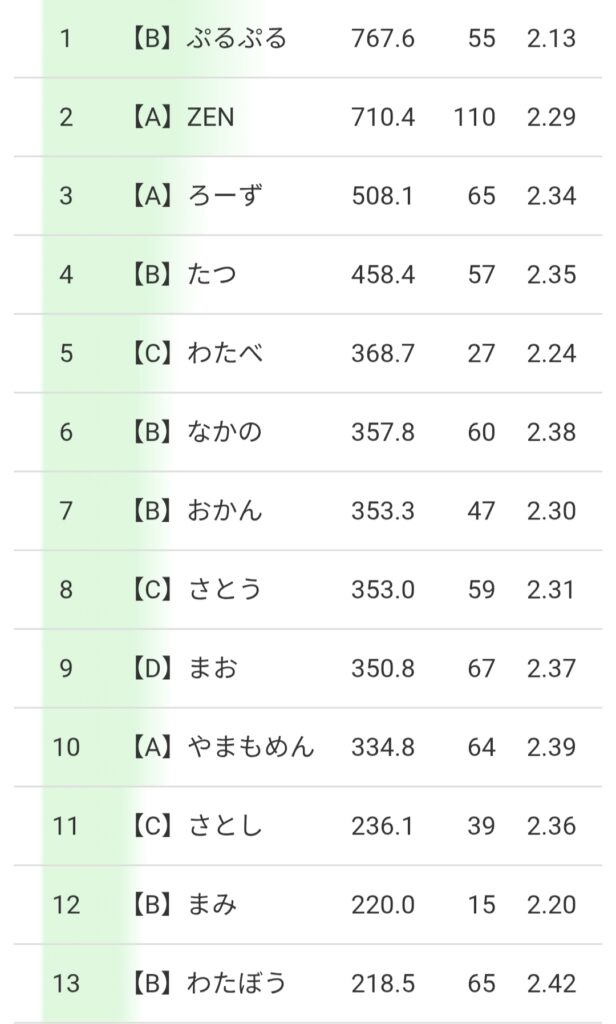Select the score 220.0 in まみ's row
616x1024 pixels.
click(383, 905)
